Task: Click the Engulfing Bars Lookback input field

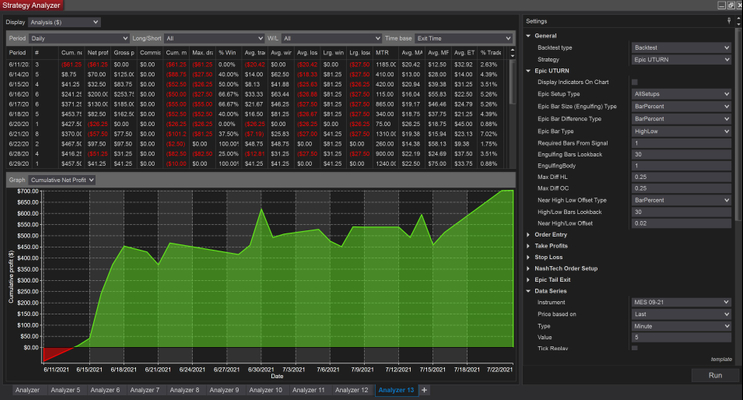Action: [x=682, y=153]
